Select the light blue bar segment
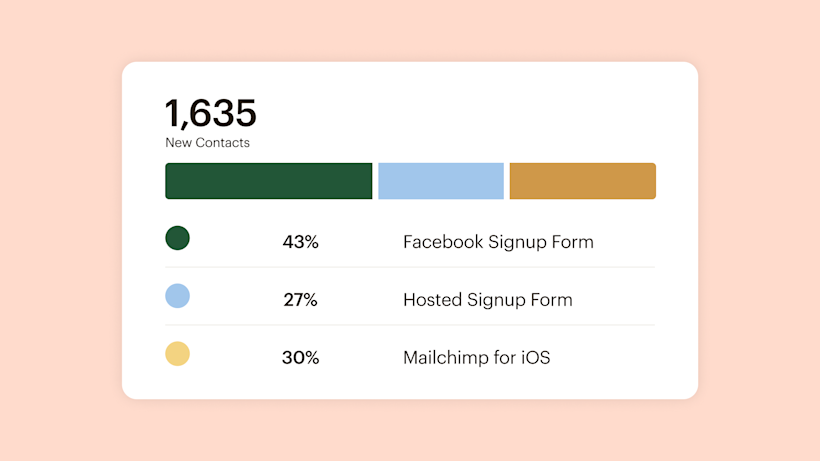The height and width of the screenshot is (461, 820). (x=441, y=181)
